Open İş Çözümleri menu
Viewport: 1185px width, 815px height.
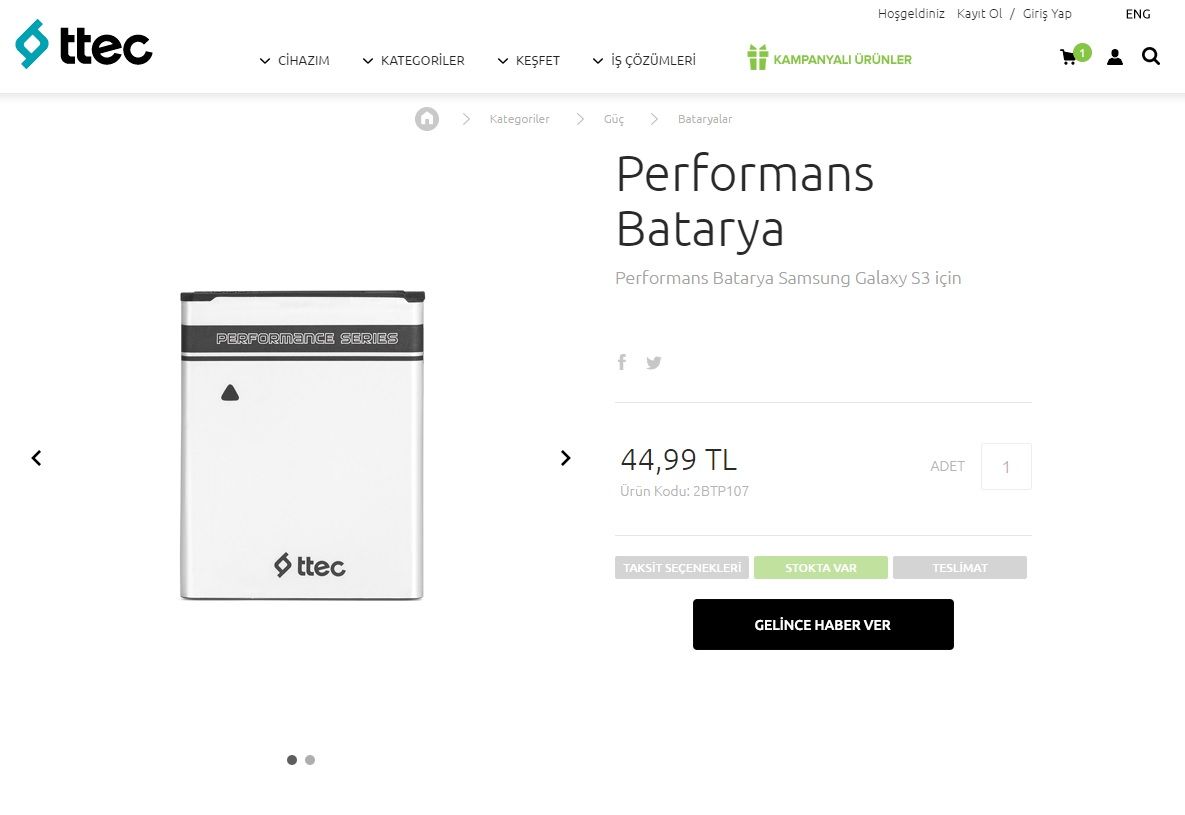644,61
